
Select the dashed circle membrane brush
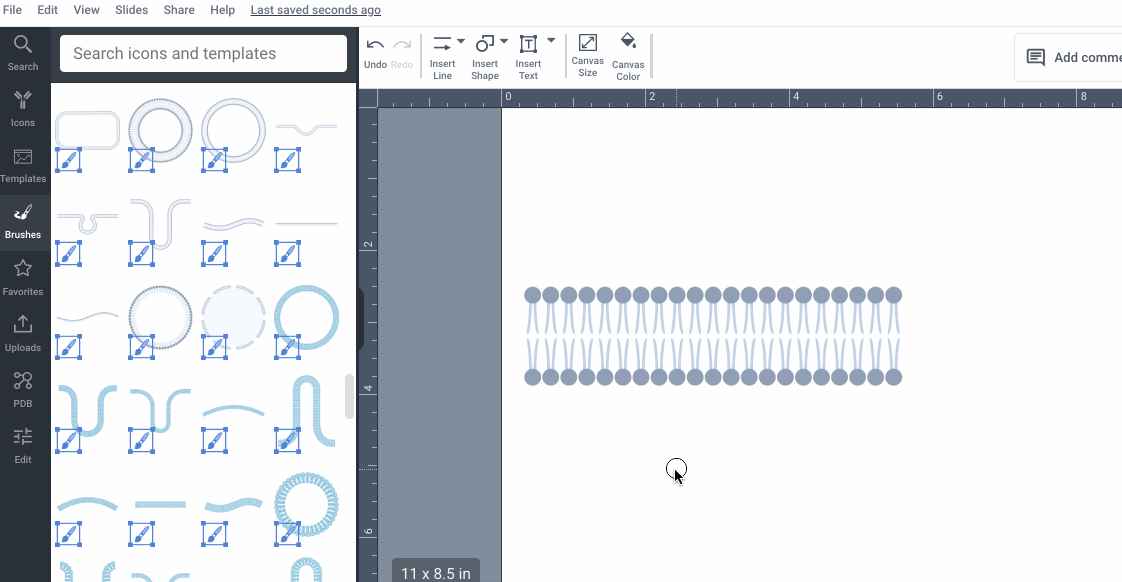click(234, 317)
